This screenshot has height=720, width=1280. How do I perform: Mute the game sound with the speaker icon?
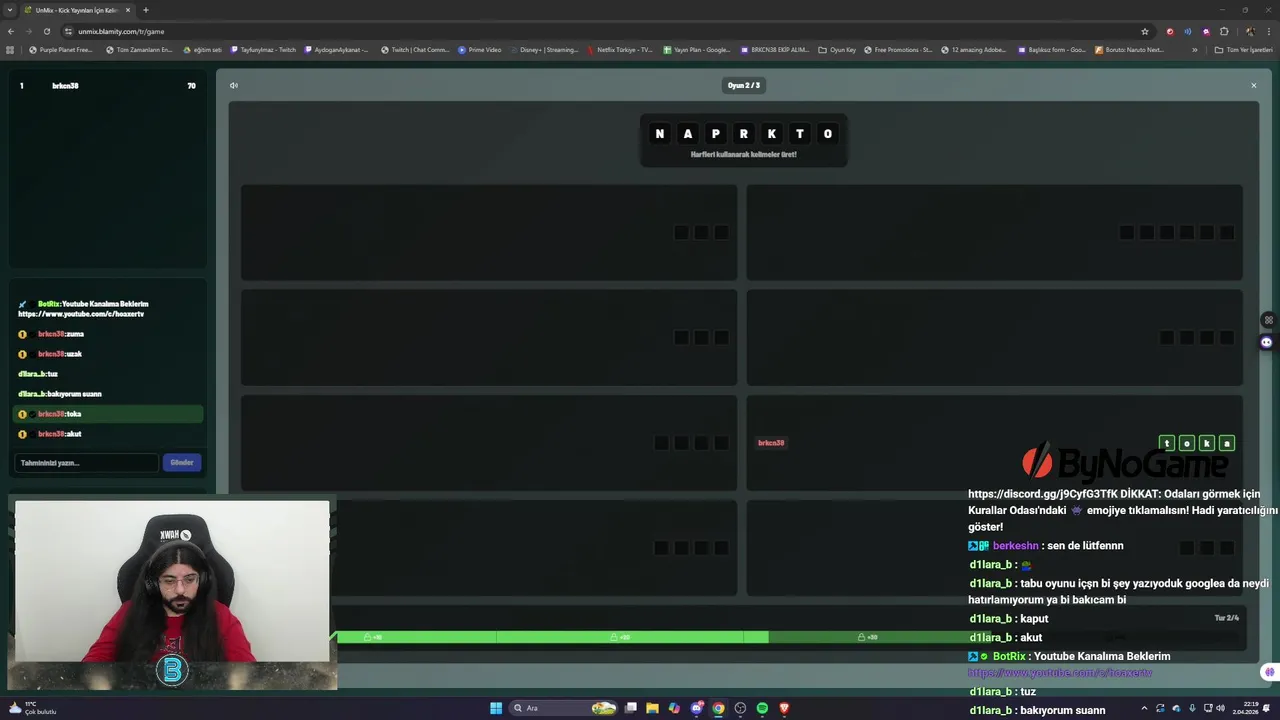pyautogui.click(x=234, y=85)
